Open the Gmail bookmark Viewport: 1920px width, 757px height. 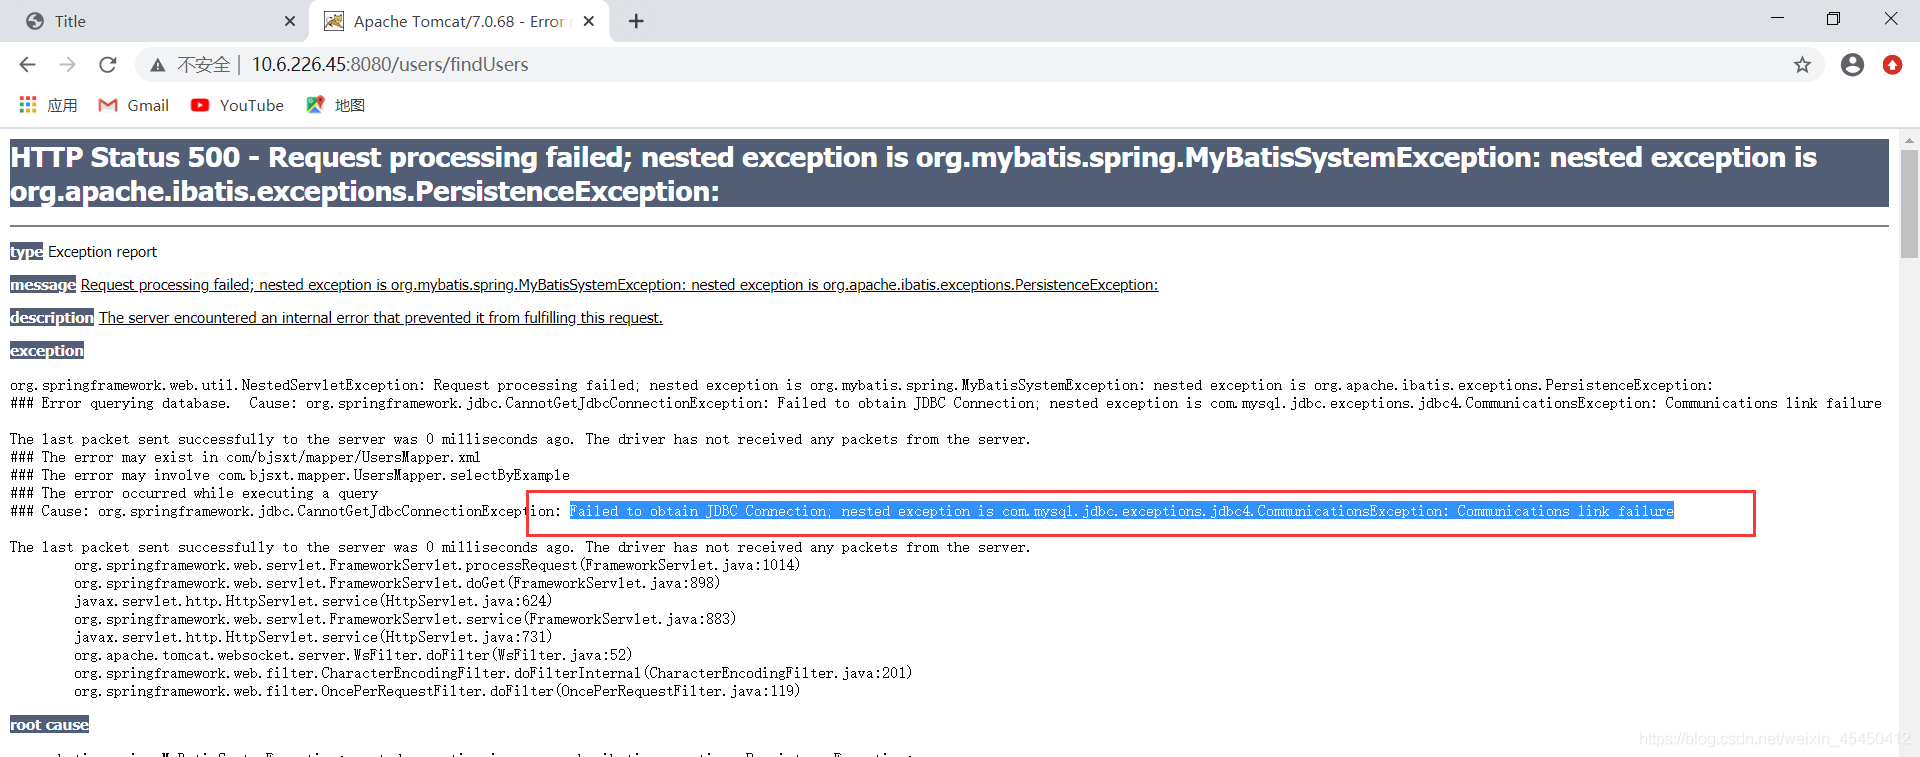click(134, 105)
